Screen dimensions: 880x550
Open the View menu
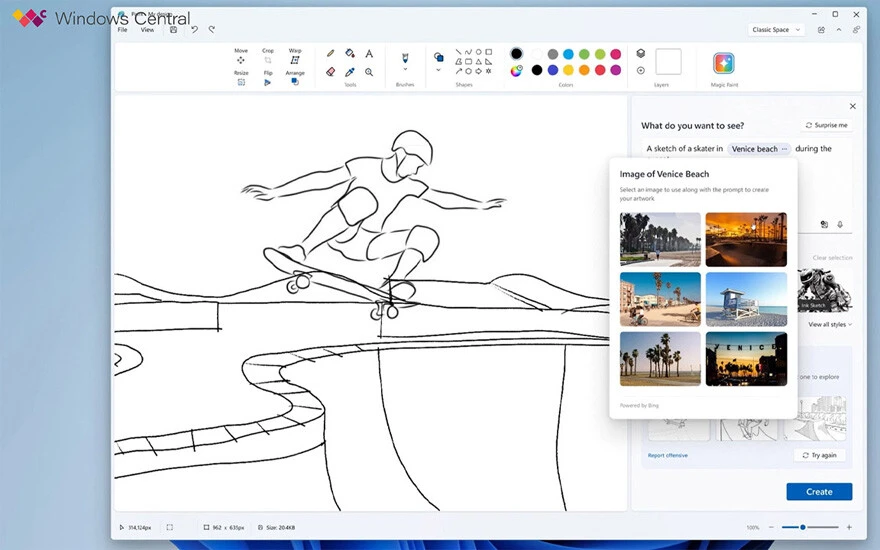pyautogui.click(x=147, y=30)
